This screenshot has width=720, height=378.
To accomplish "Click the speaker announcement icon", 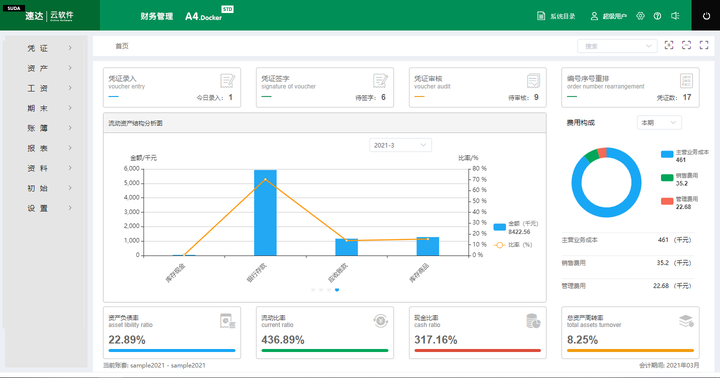I will click(x=675, y=16).
